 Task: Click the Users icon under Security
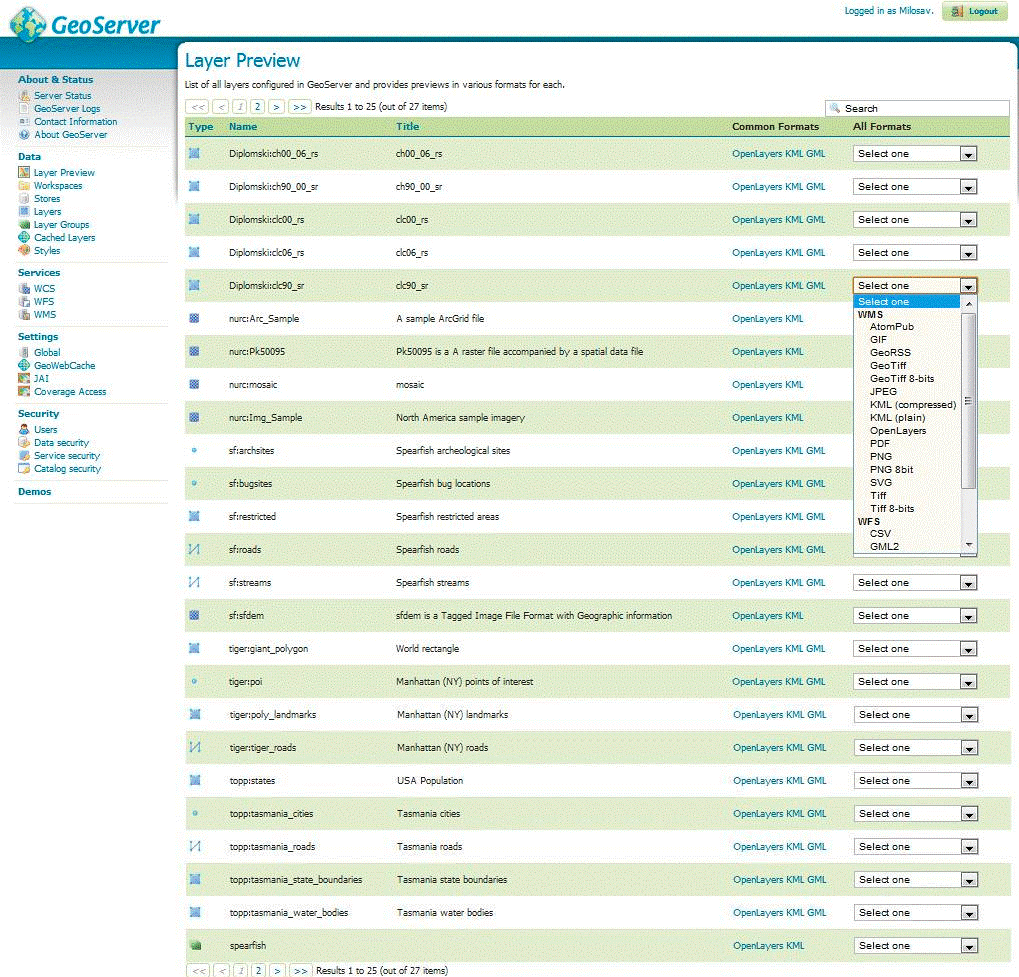click(25, 430)
